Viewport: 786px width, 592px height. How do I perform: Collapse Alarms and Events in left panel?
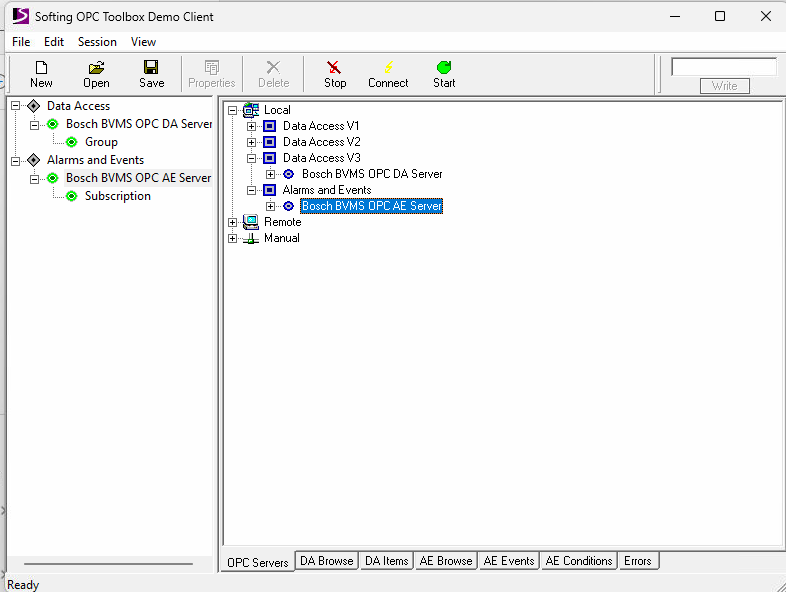(x=15, y=160)
